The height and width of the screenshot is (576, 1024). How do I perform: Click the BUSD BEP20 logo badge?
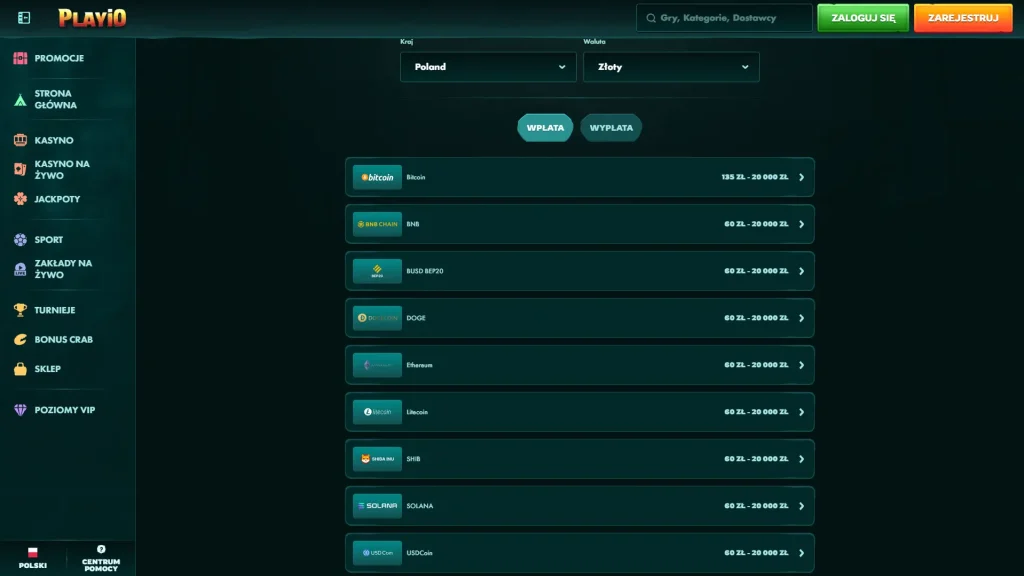coord(377,271)
